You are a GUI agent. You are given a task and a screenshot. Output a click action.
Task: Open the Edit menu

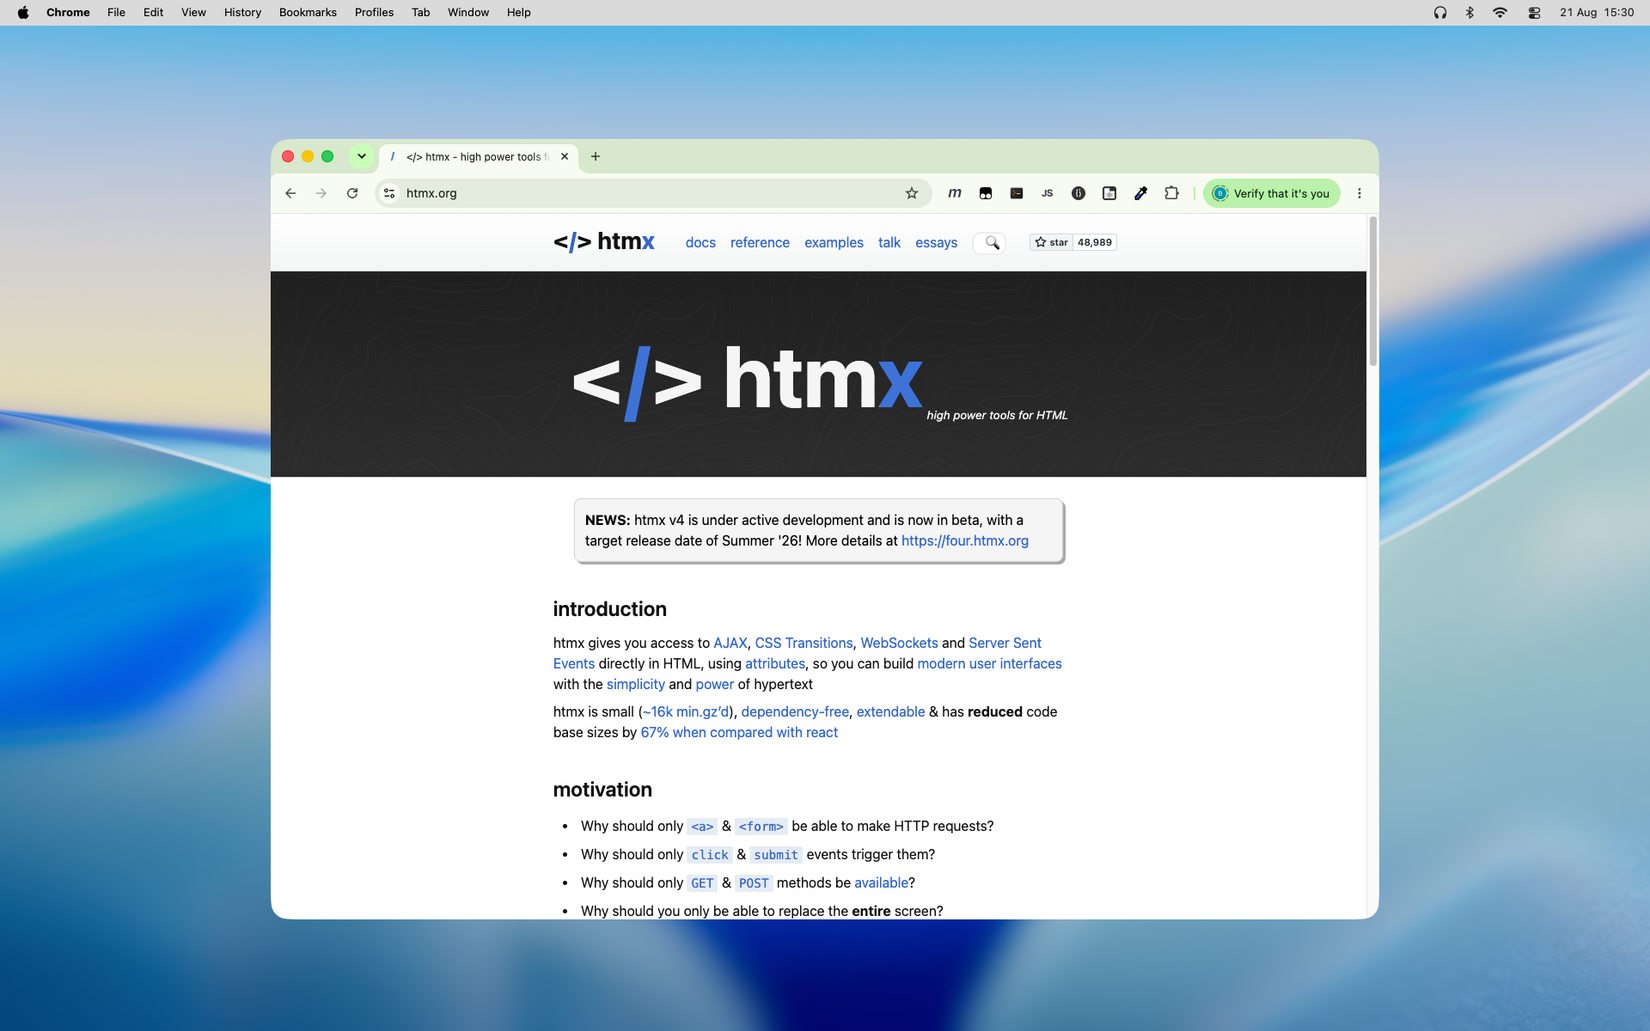[153, 12]
